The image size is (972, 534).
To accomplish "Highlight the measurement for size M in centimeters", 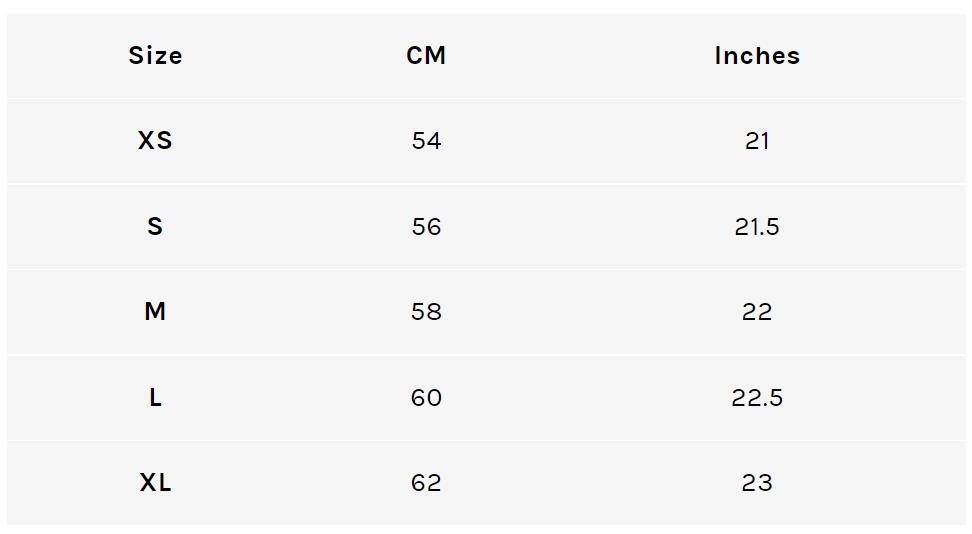I will [x=426, y=312].
